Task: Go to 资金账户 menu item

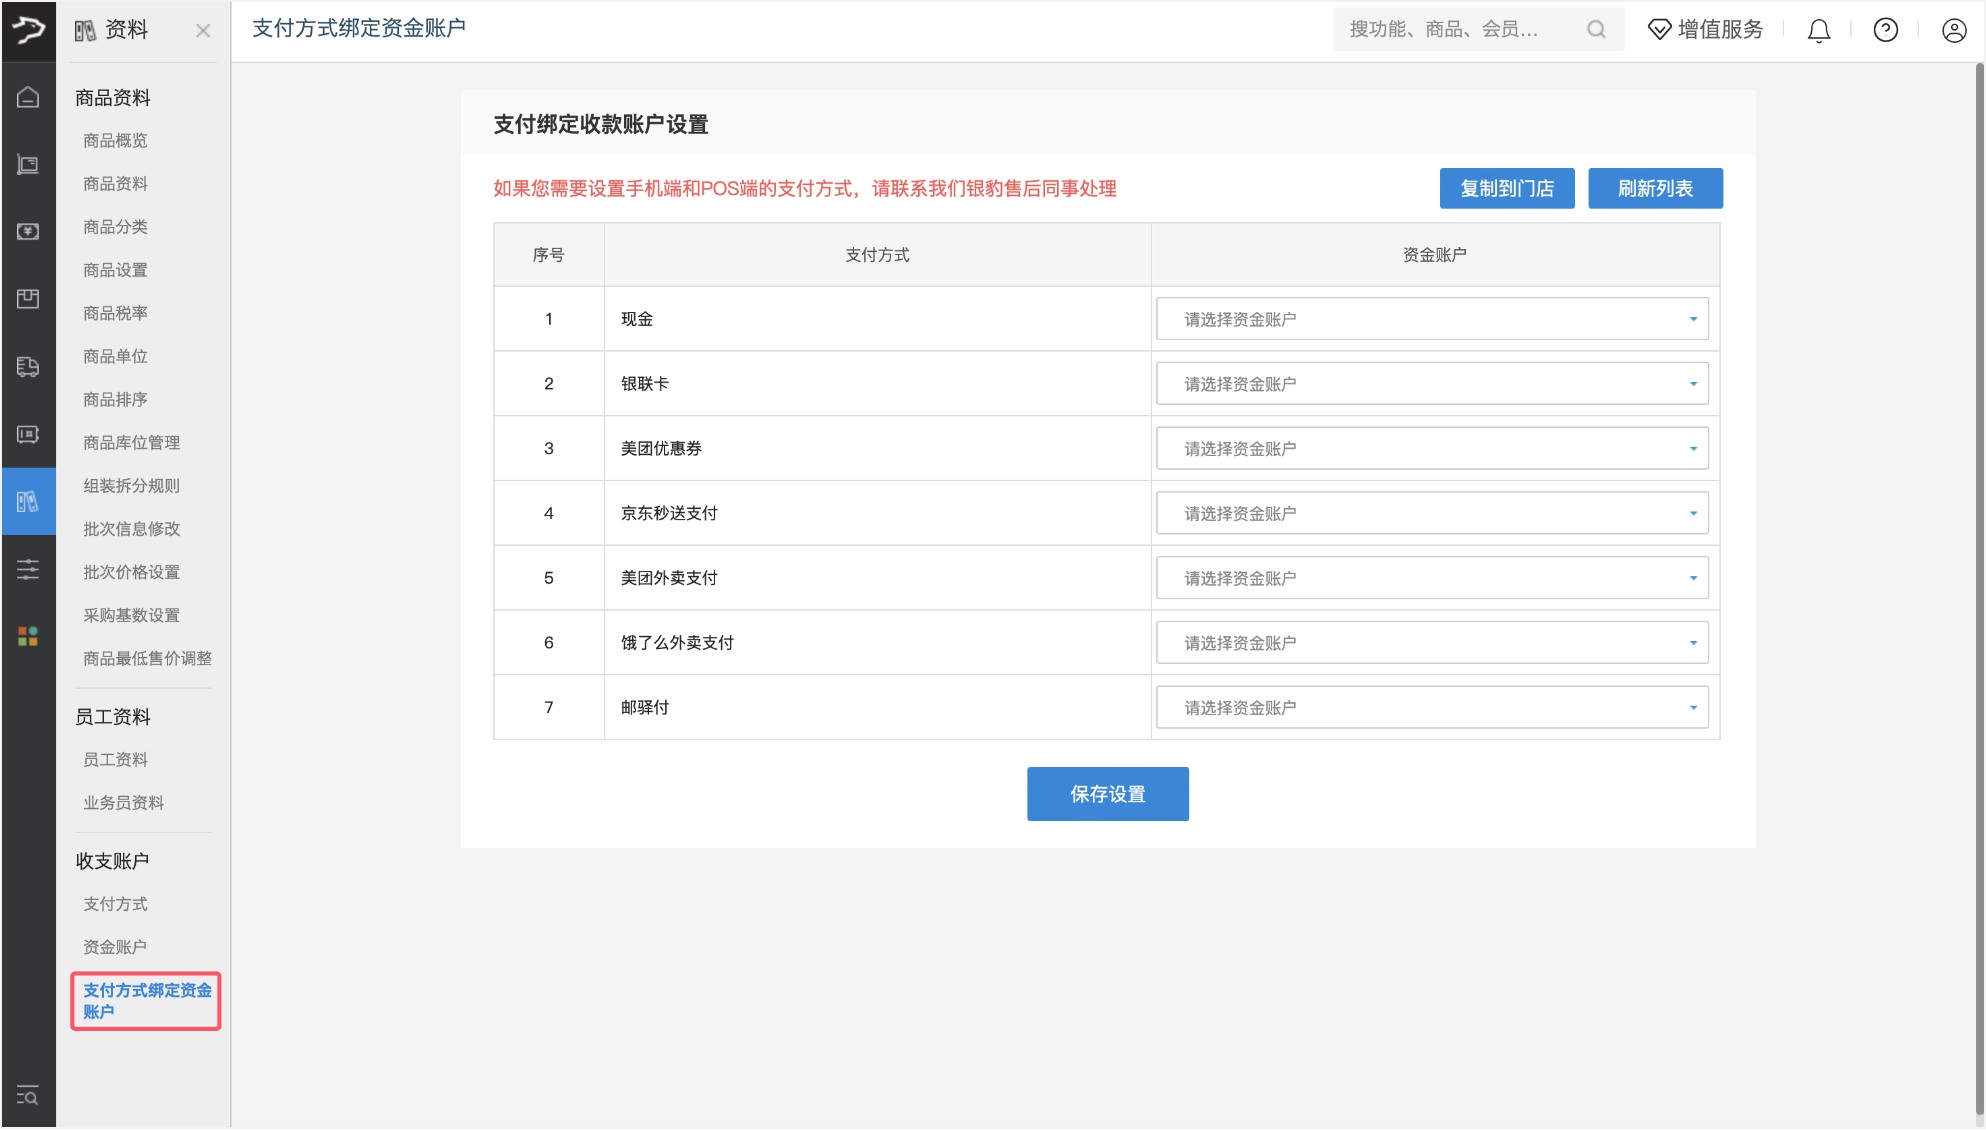Action: tap(114, 947)
